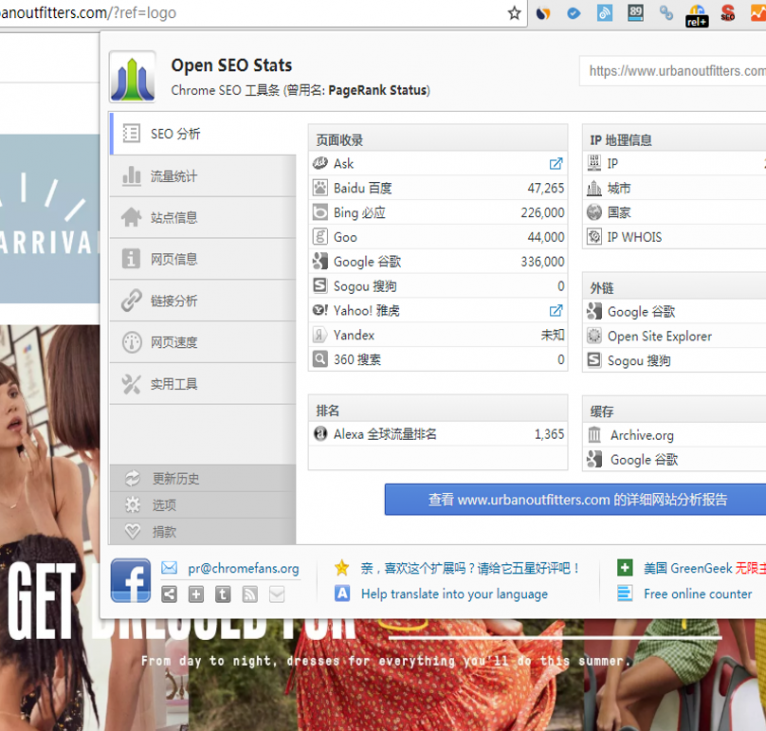
Task: Click Help translate into your language link
Action: (x=454, y=593)
